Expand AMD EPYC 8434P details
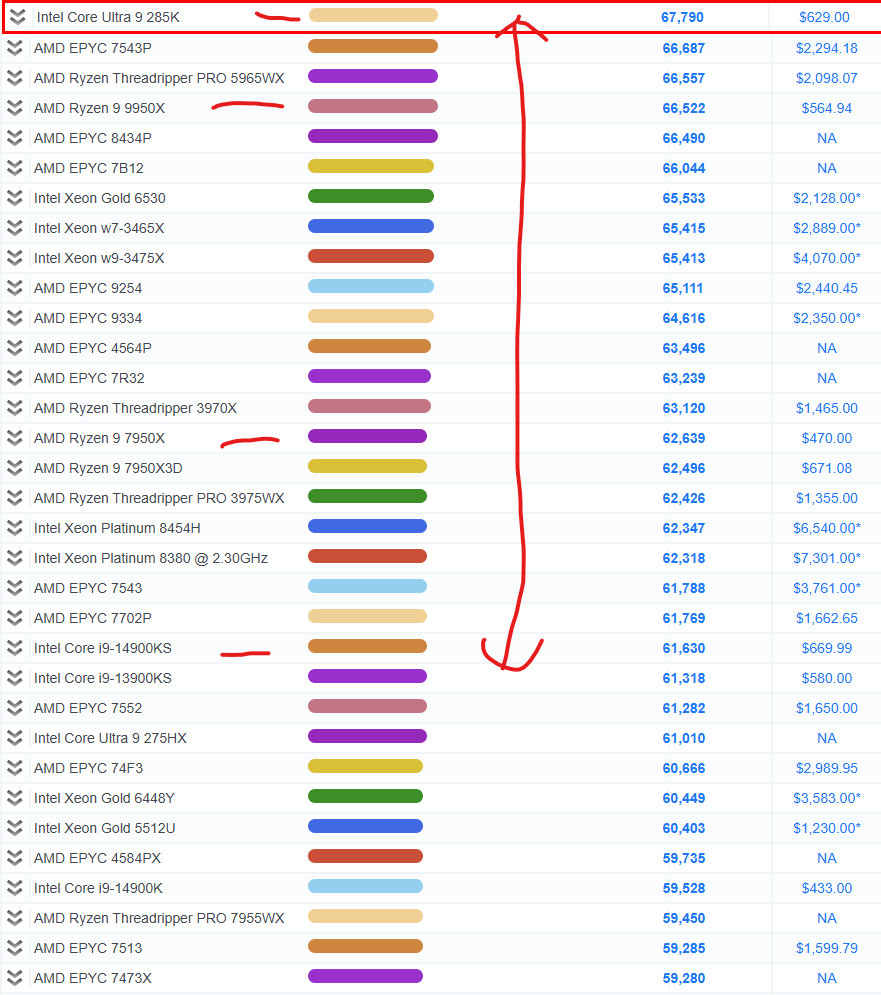 point(15,138)
